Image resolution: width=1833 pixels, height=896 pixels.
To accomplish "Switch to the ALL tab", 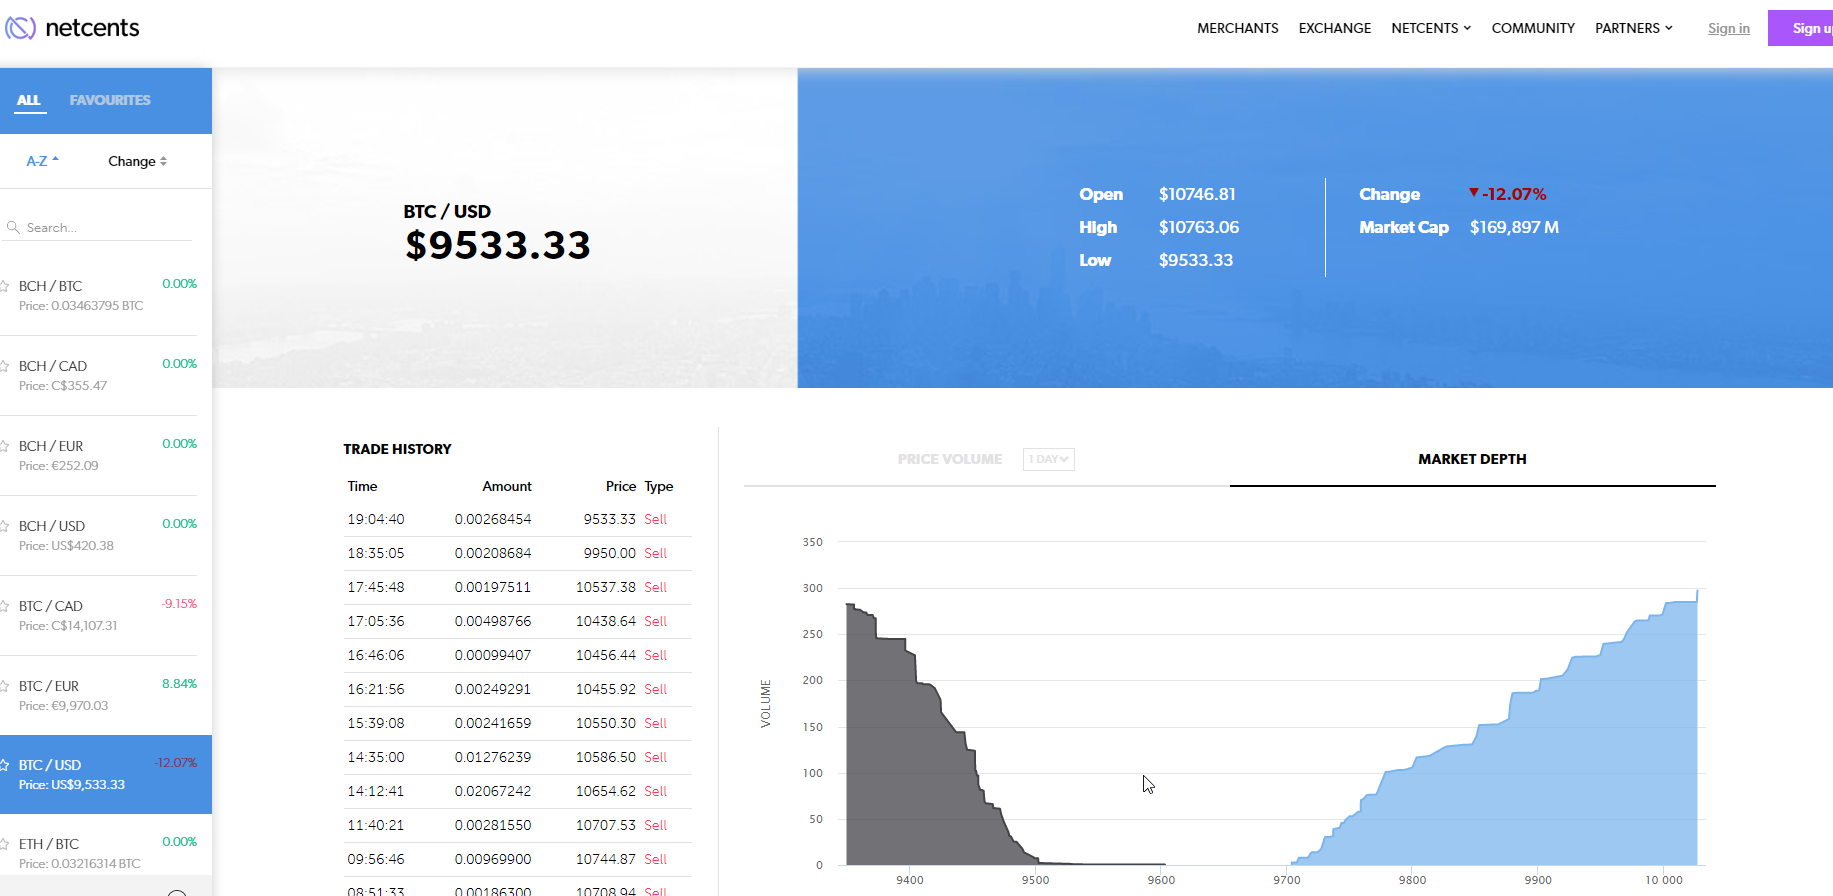I will coord(29,100).
